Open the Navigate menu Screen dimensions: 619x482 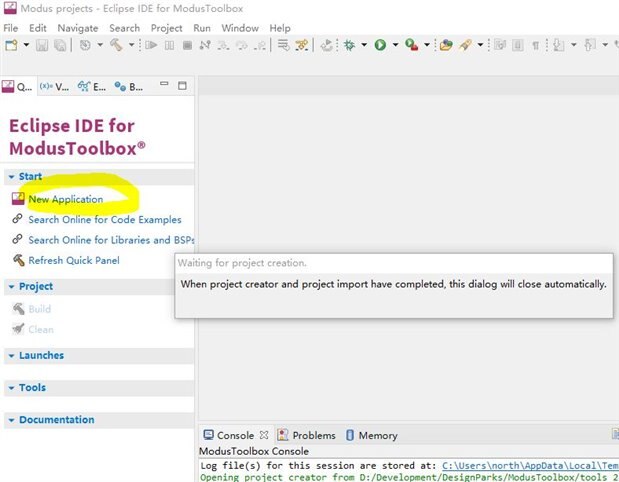(78, 28)
